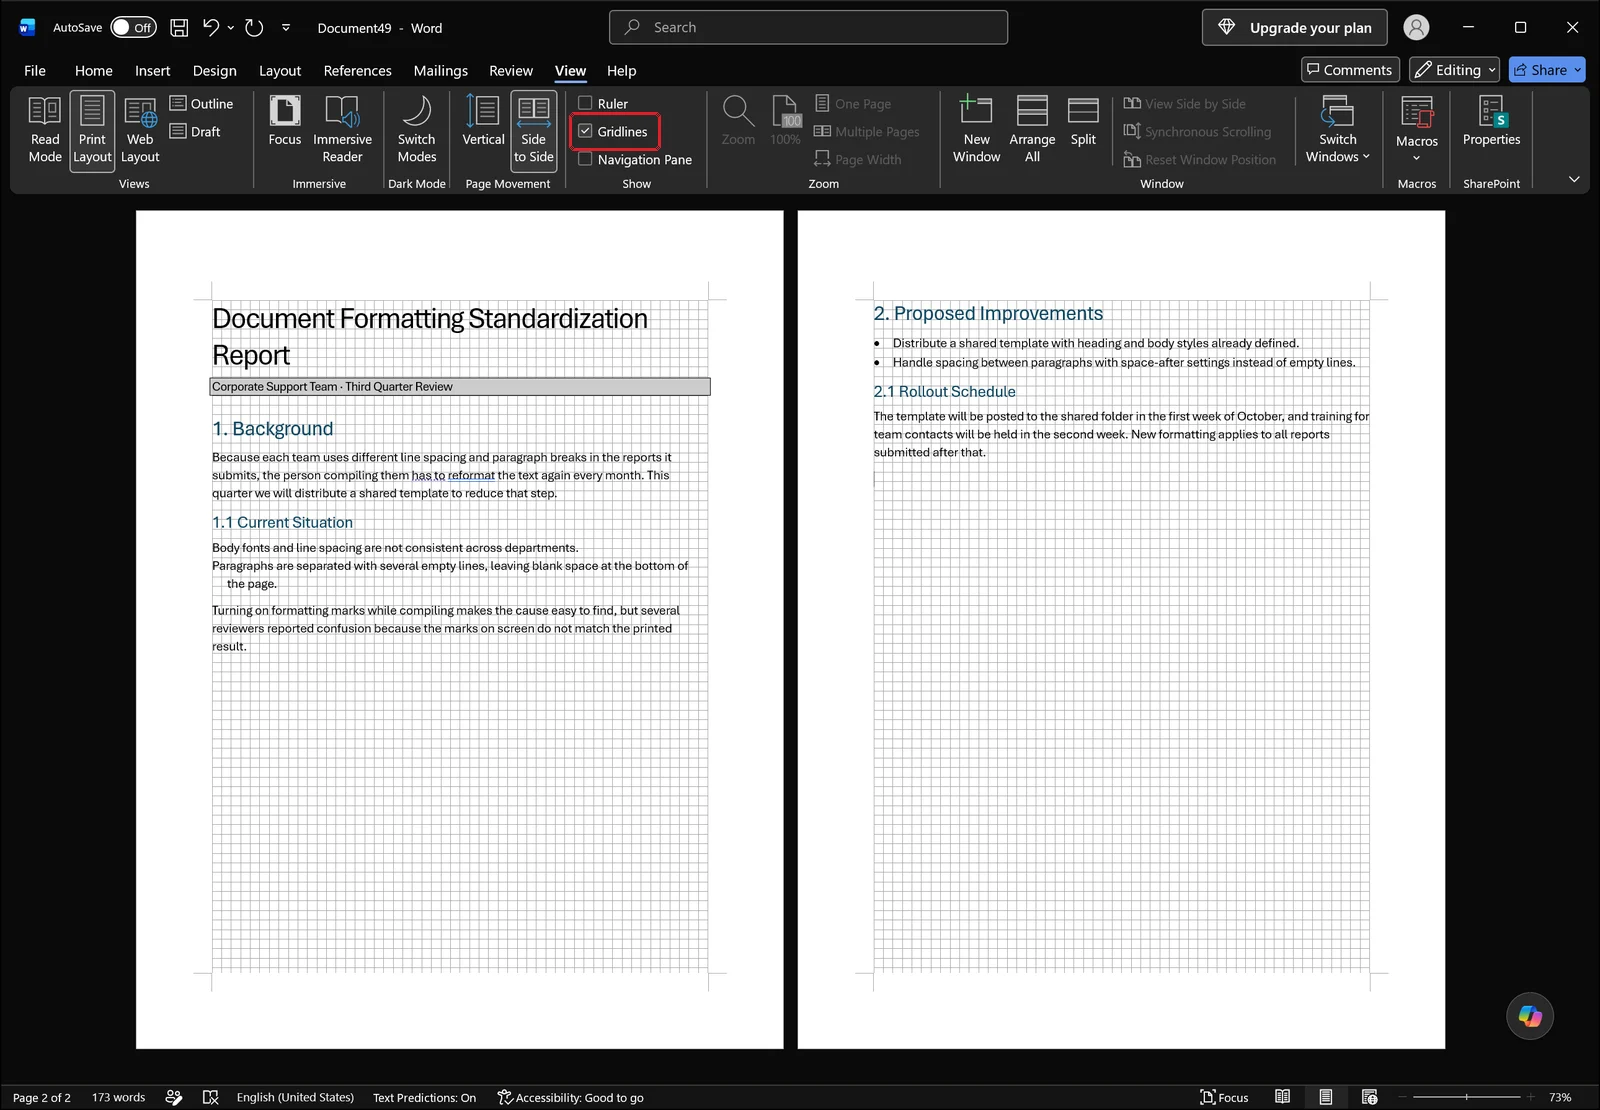The width and height of the screenshot is (1600, 1110).
Task: Switch to the Layout tab
Action: pos(280,70)
